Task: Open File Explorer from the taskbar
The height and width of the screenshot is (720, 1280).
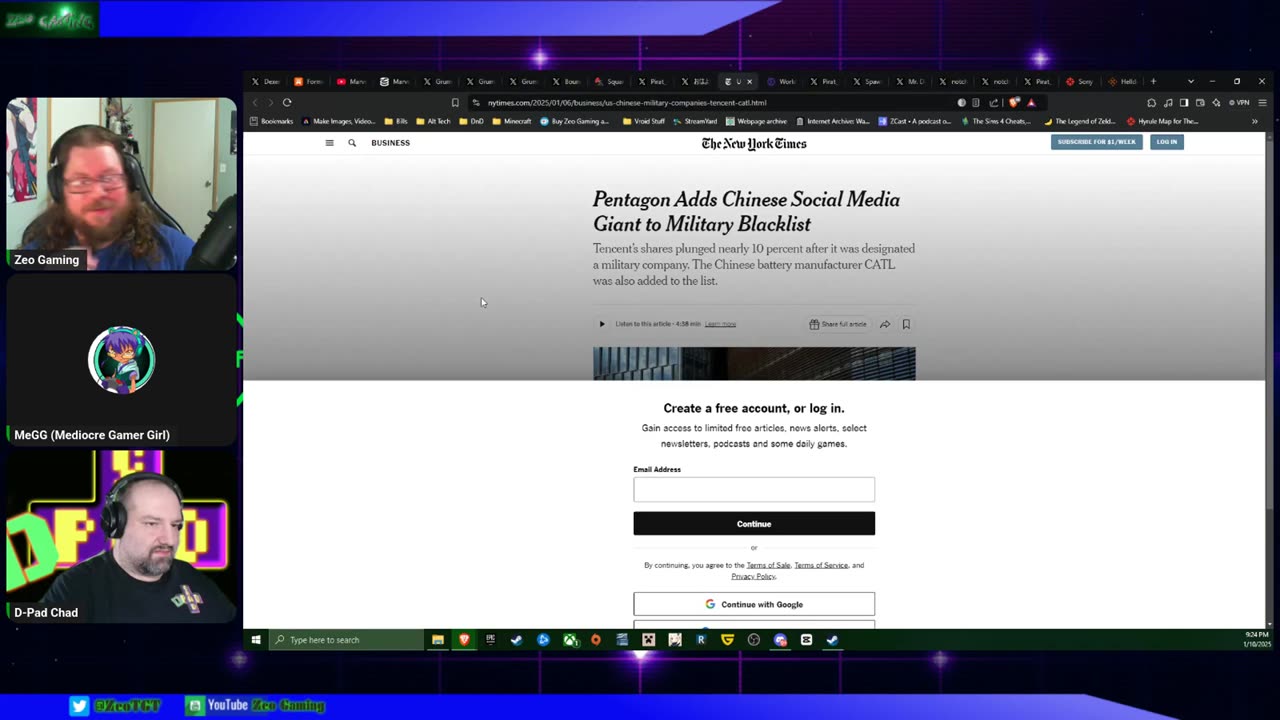Action: pyautogui.click(x=438, y=640)
